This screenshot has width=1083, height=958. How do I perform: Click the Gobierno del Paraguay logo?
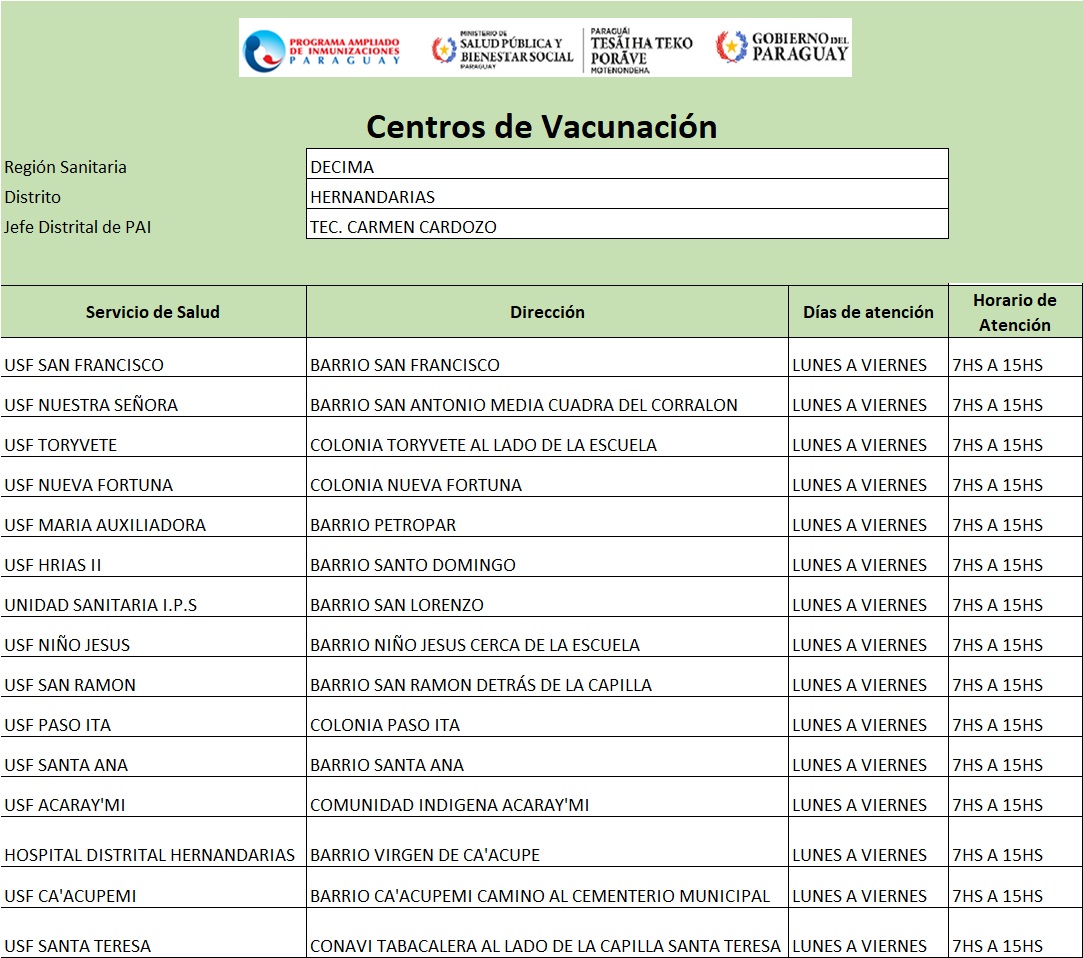click(x=782, y=46)
